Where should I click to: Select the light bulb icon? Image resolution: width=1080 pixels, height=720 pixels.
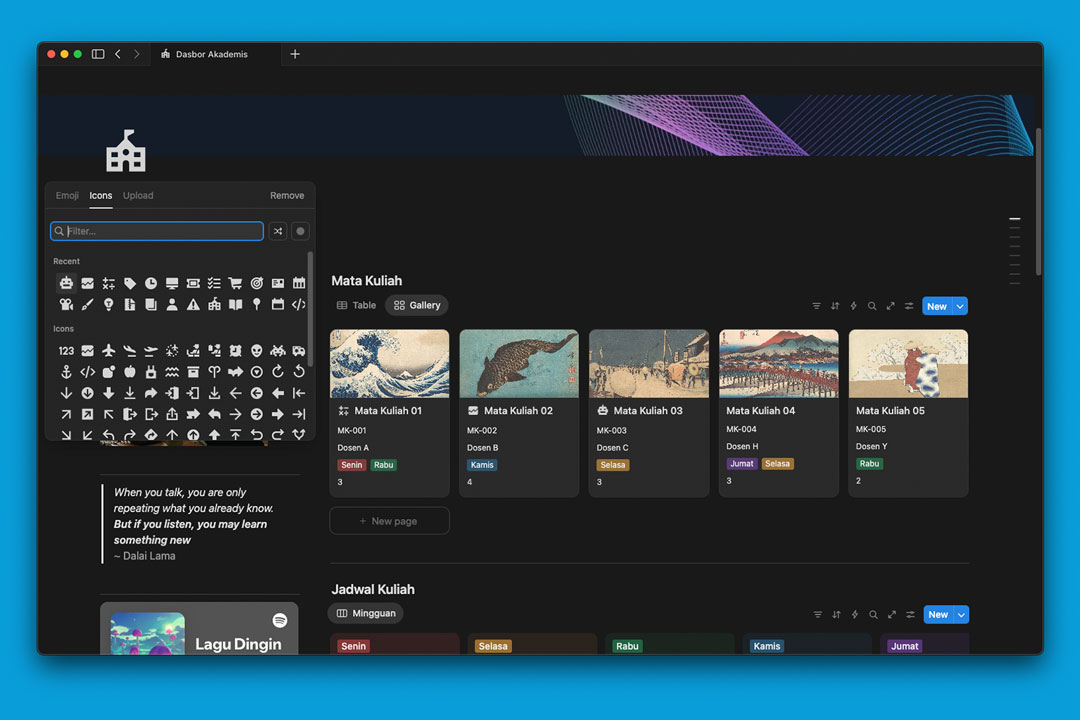(108, 304)
